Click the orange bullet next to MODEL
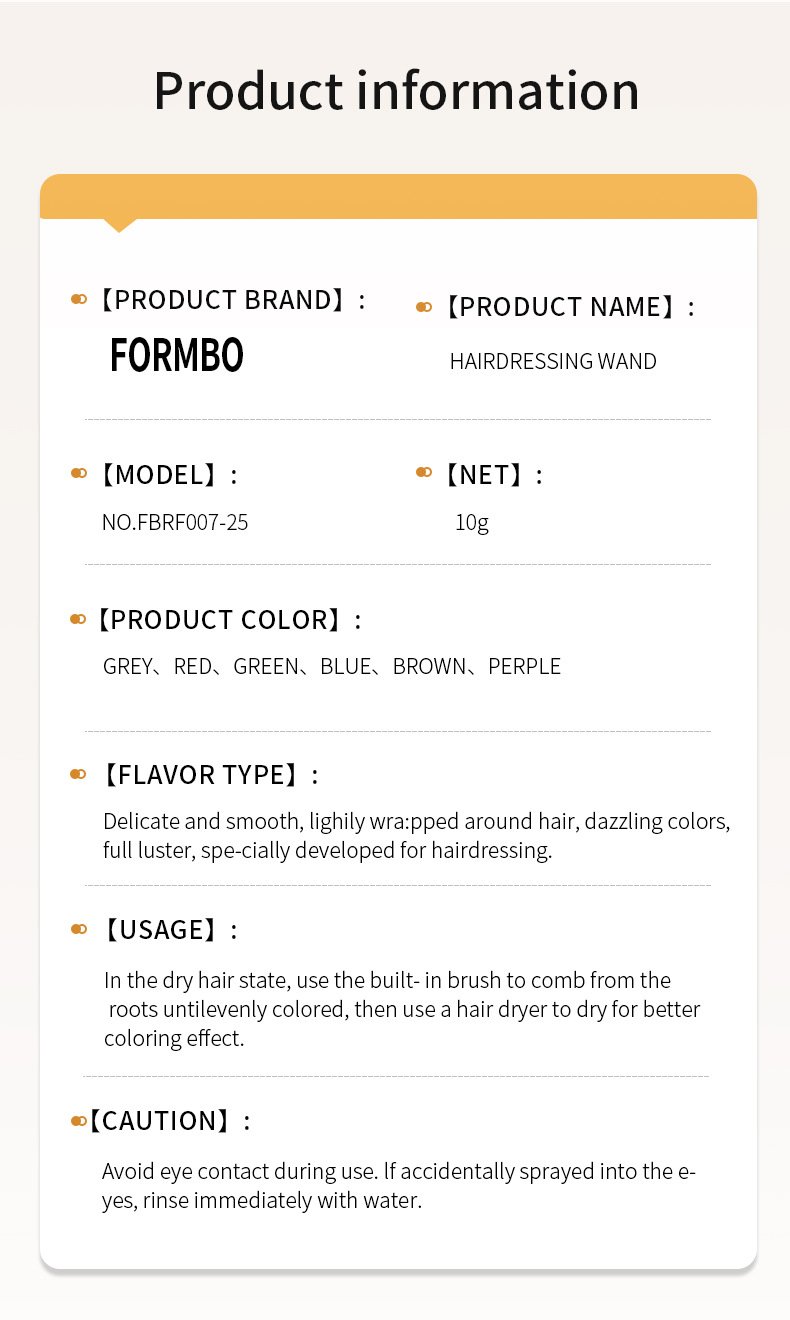 [x=79, y=473]
